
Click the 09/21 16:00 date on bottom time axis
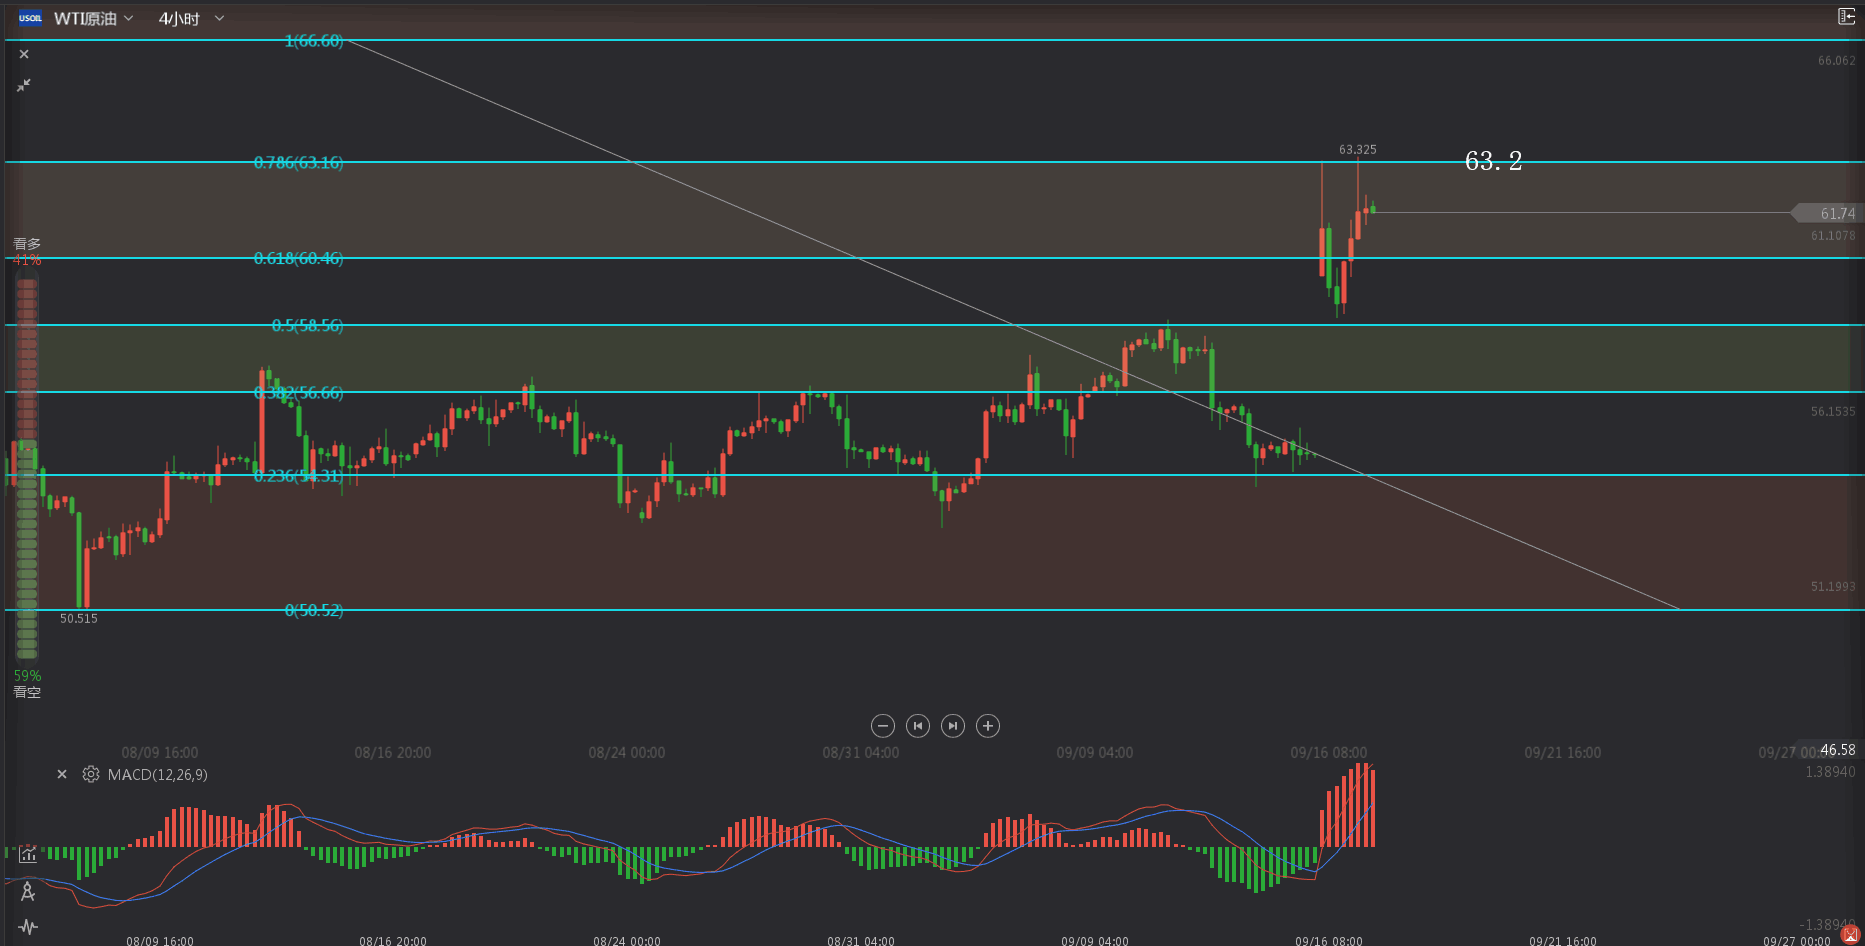pyautogui.click(x=1563, y=941)
